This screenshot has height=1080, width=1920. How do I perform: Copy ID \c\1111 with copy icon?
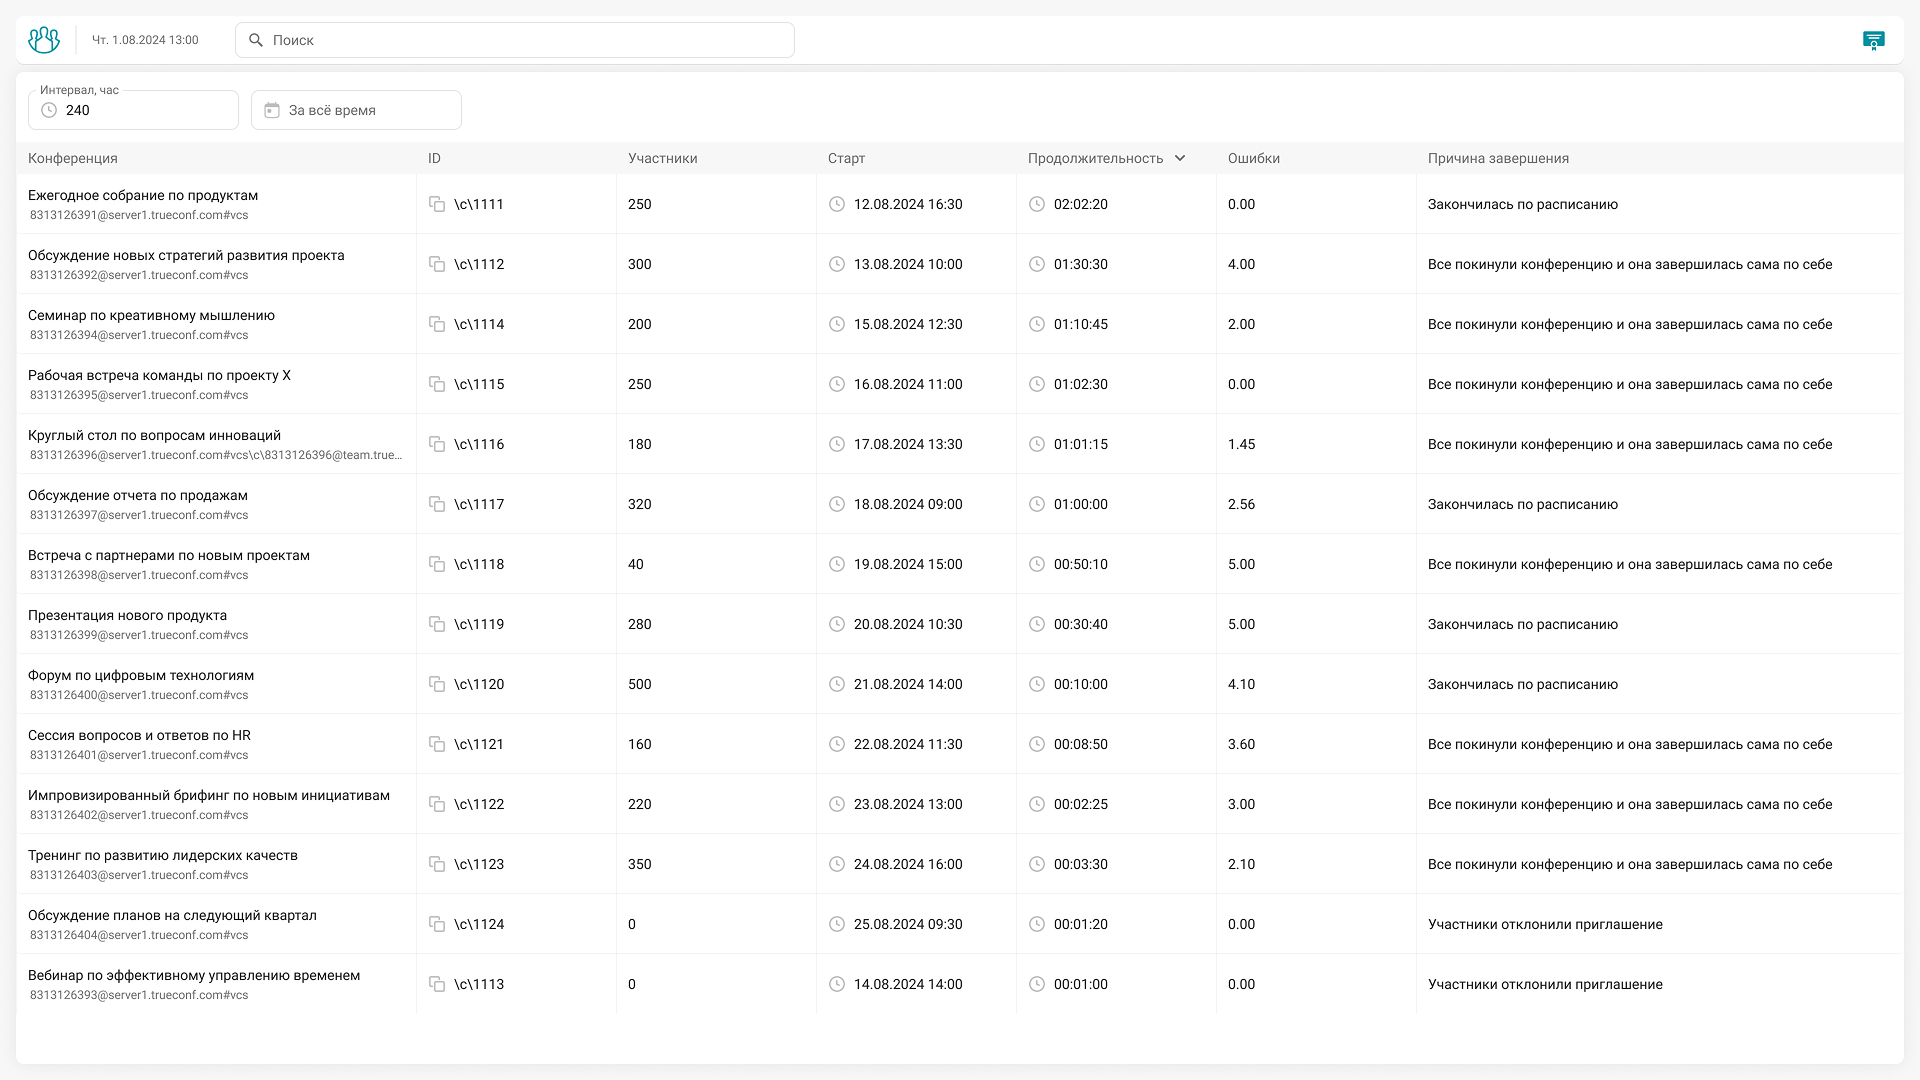tap(437, 204)
